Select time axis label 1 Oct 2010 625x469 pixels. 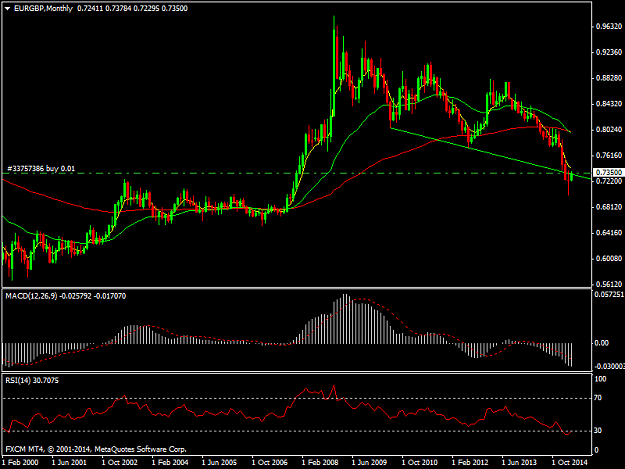(x=419, y=462)
